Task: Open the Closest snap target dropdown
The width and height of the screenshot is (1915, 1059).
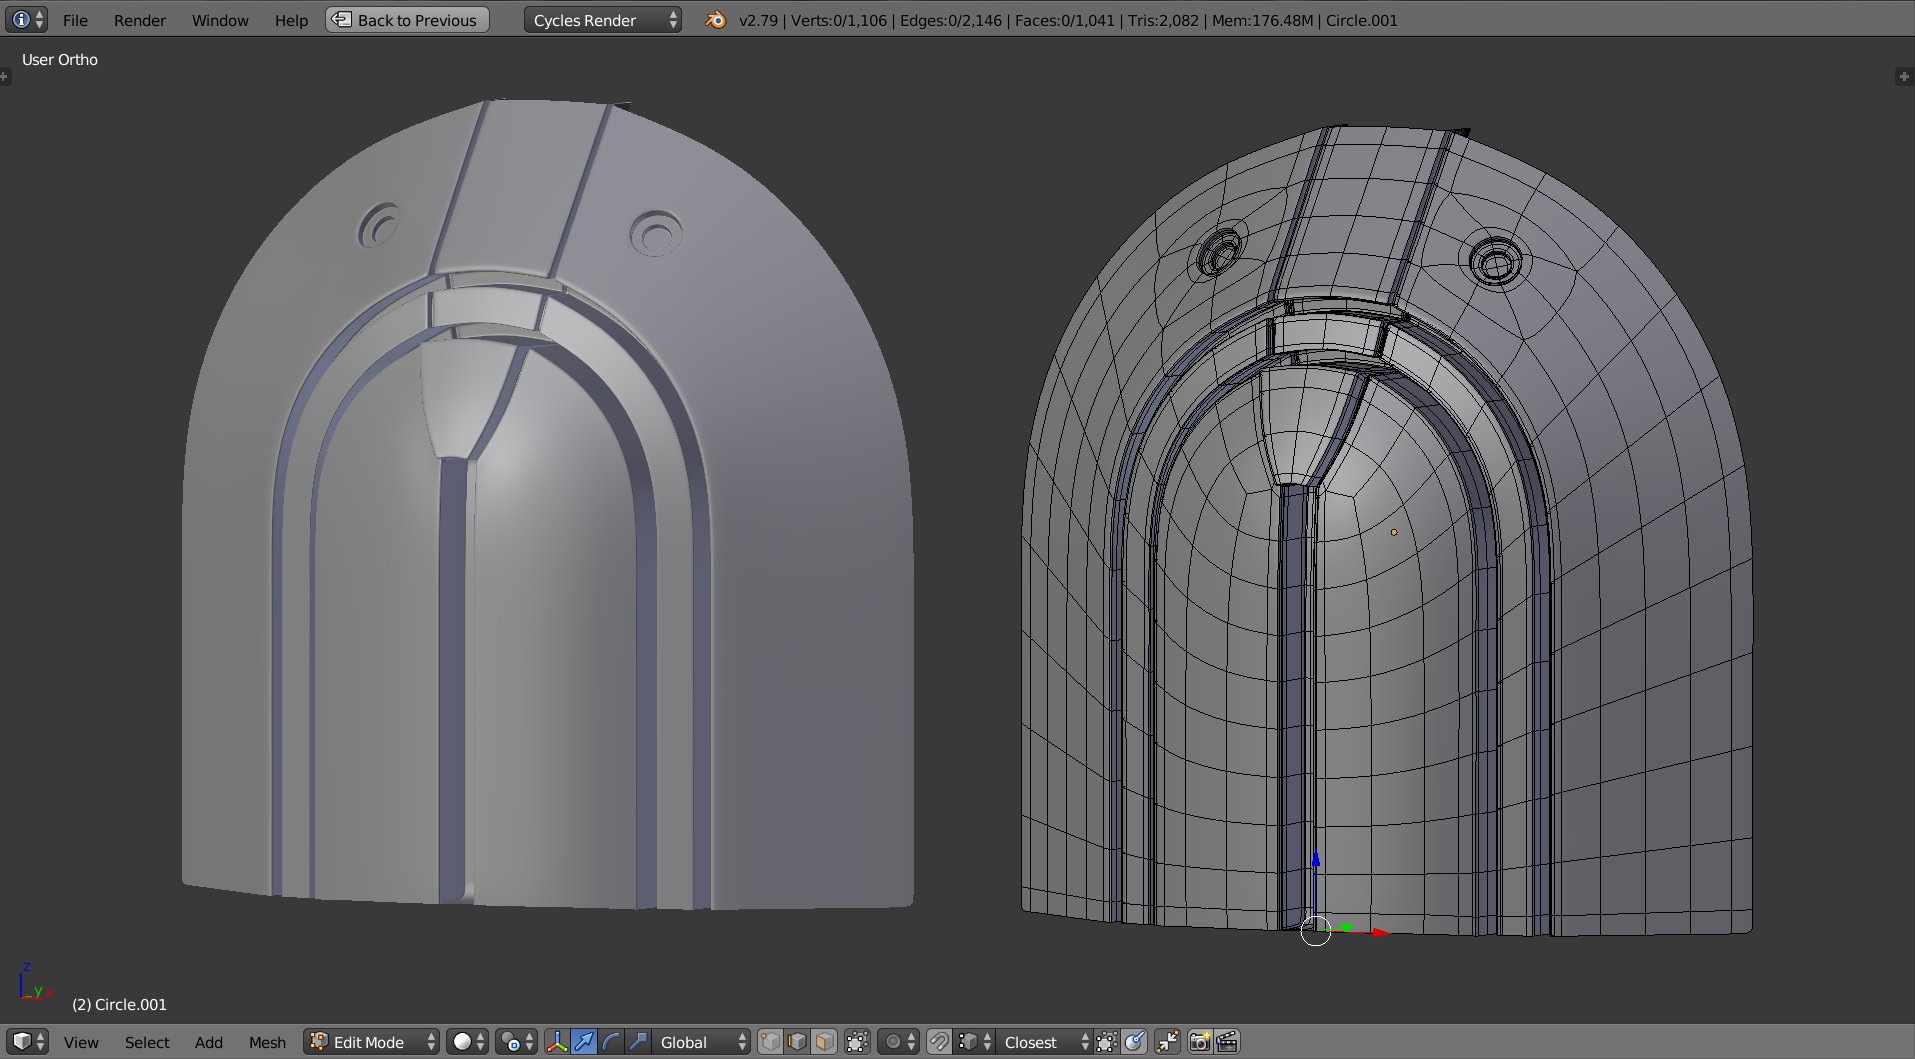Action: (1044, 1042)
